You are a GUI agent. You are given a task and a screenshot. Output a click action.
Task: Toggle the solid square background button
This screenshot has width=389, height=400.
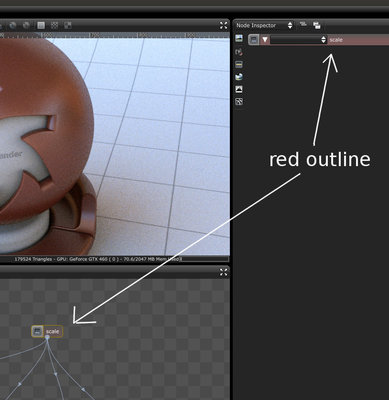click(41, 25)
